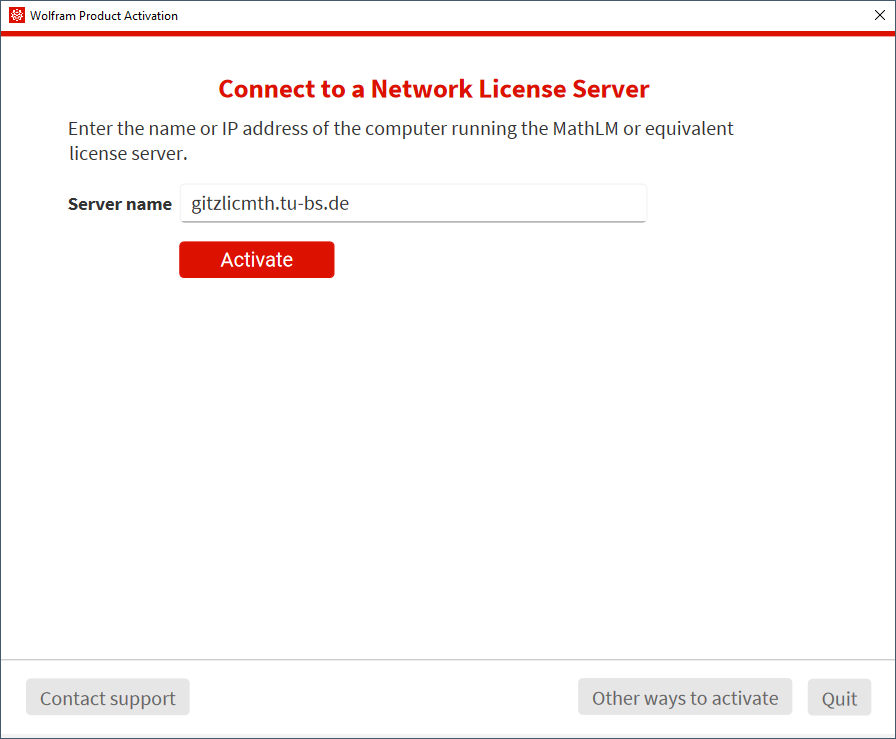Focus the Server name input field
This screenshot has height=739, width=896.
(413, 203)
